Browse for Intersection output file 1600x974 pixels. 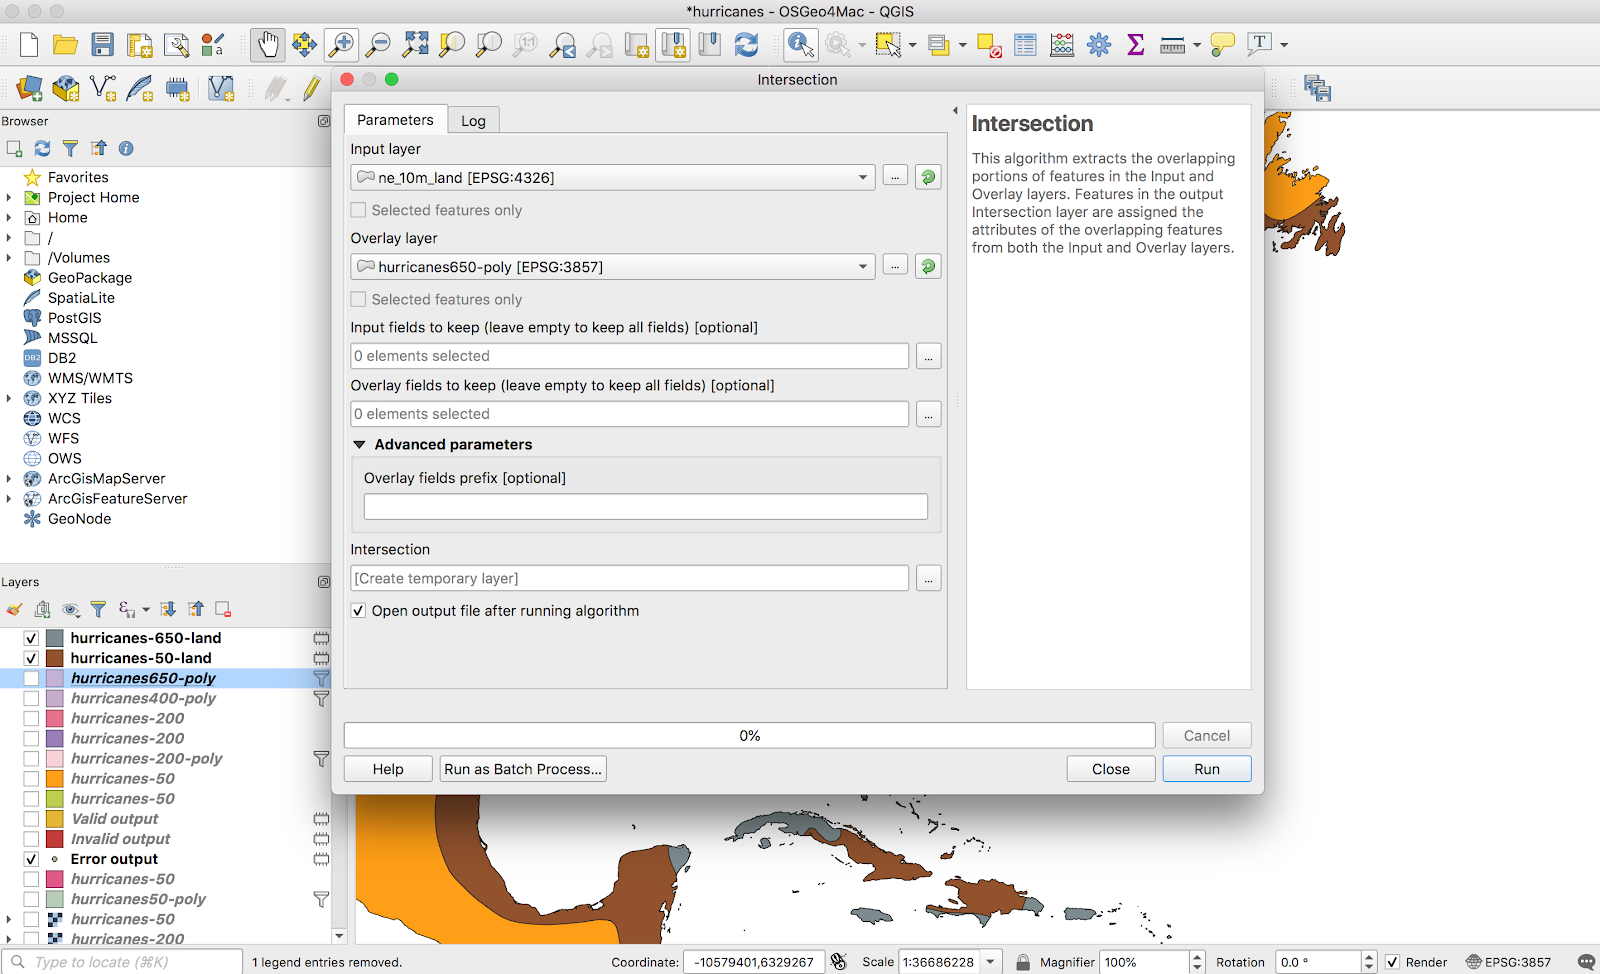coord(928,578)
